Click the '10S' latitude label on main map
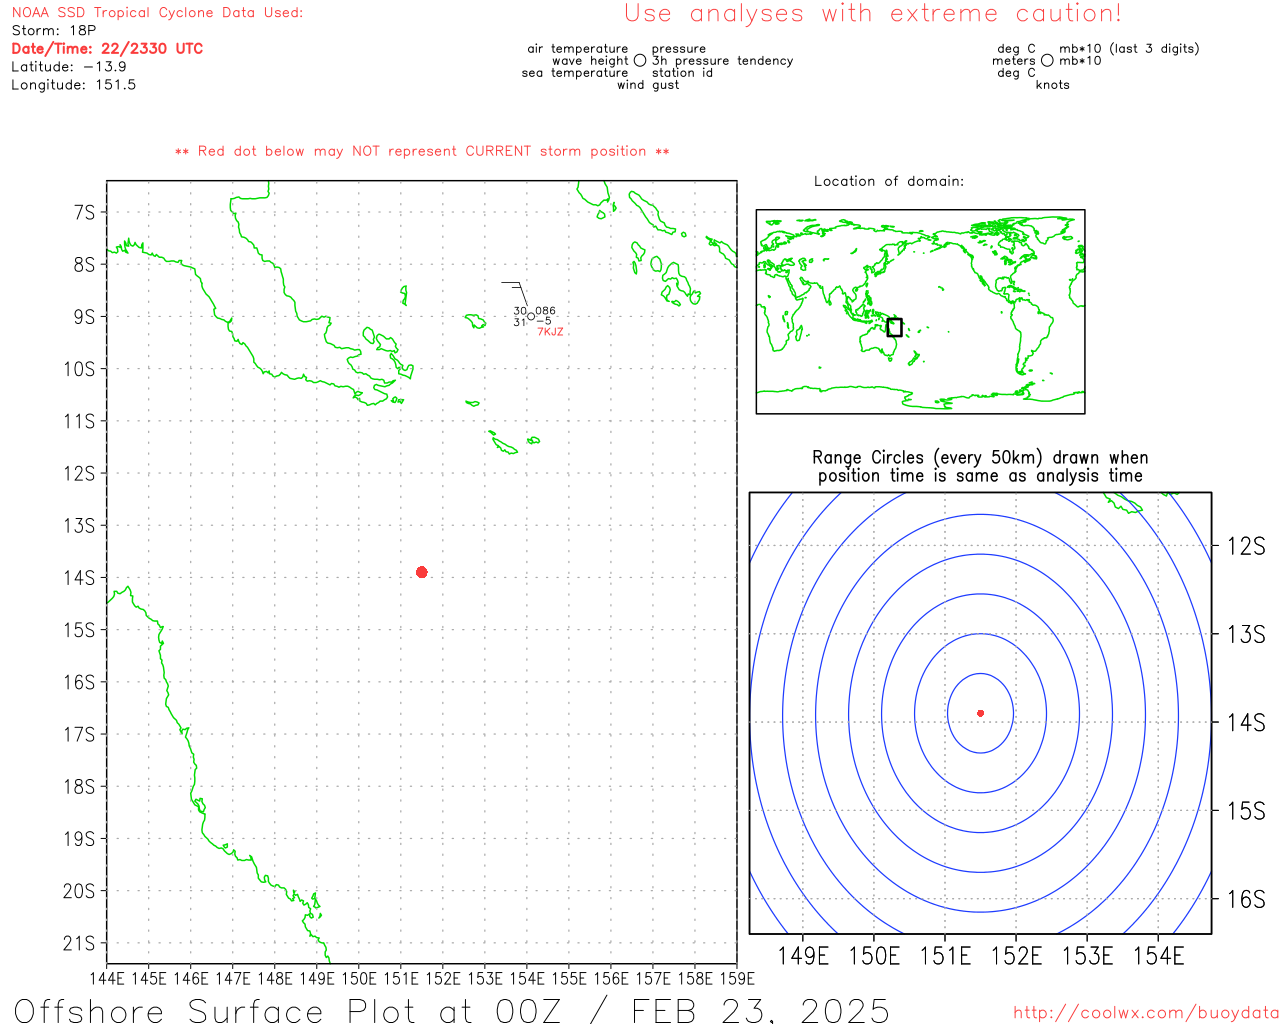 pyautogui.click(x=79, y=369)
